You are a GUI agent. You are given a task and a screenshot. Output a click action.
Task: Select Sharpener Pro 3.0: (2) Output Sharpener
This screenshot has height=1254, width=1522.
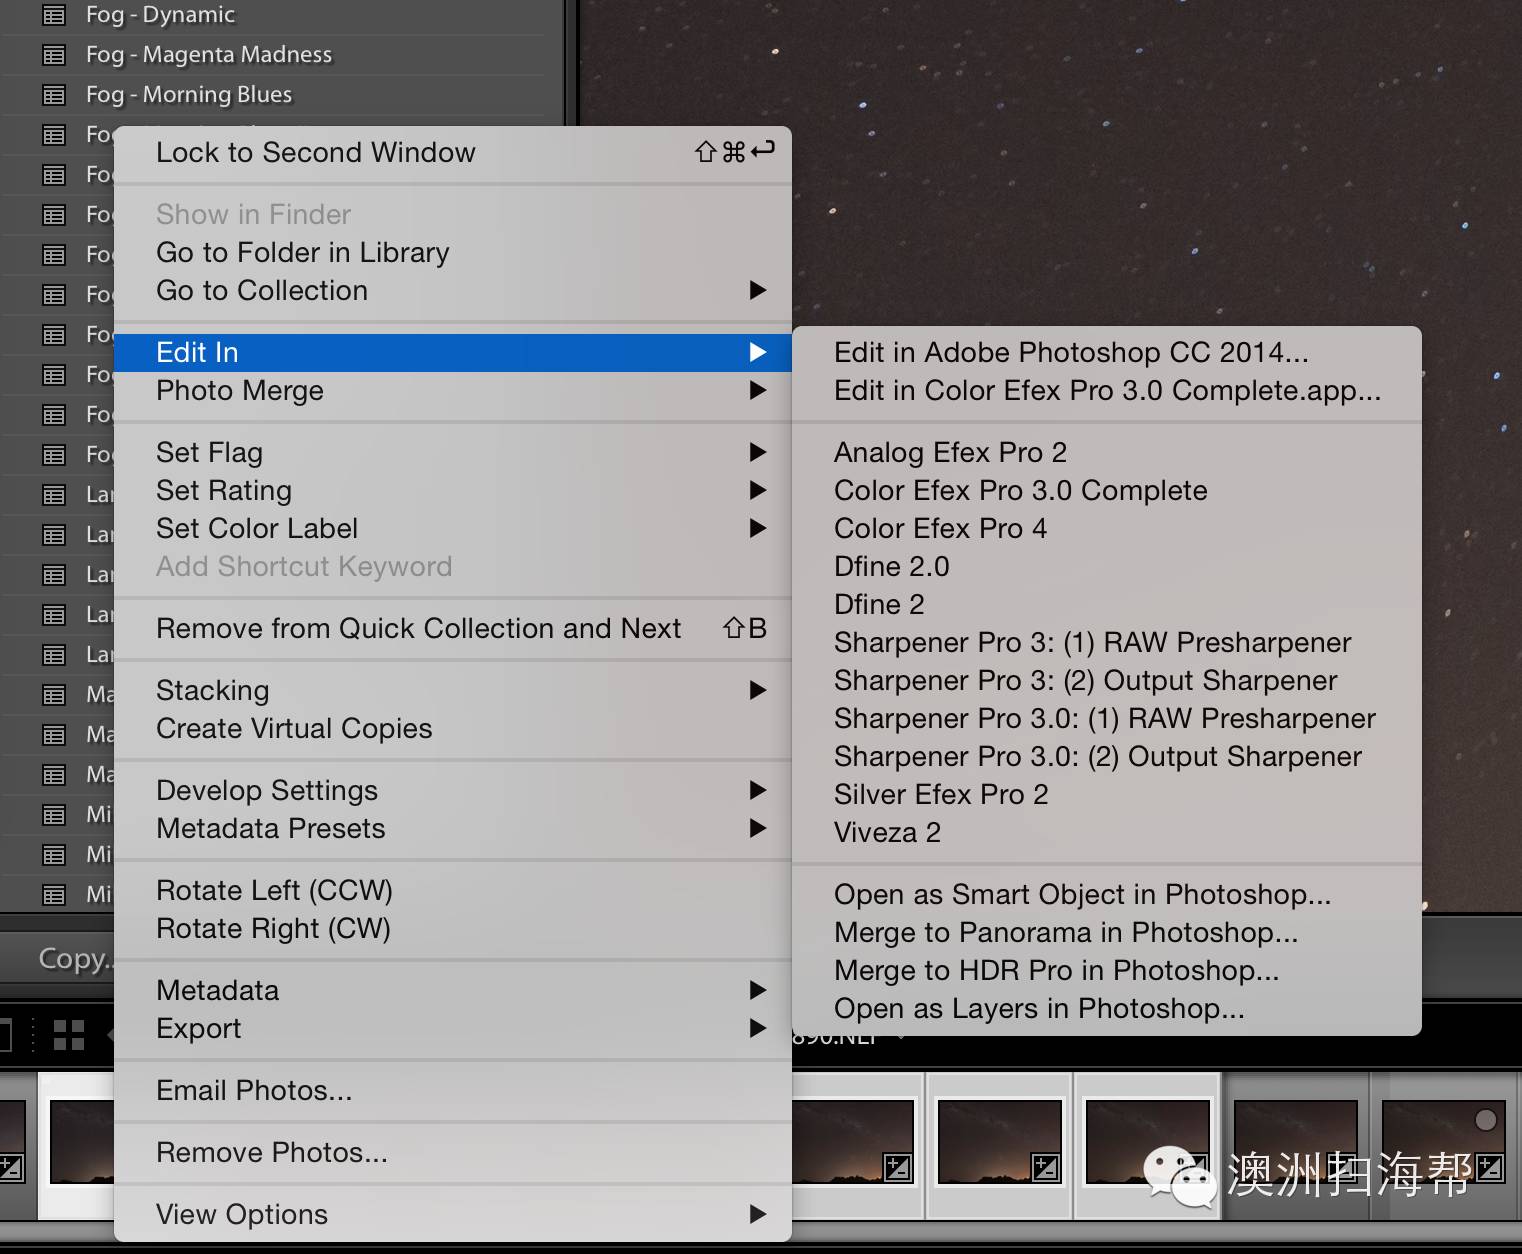point(1107,756)
